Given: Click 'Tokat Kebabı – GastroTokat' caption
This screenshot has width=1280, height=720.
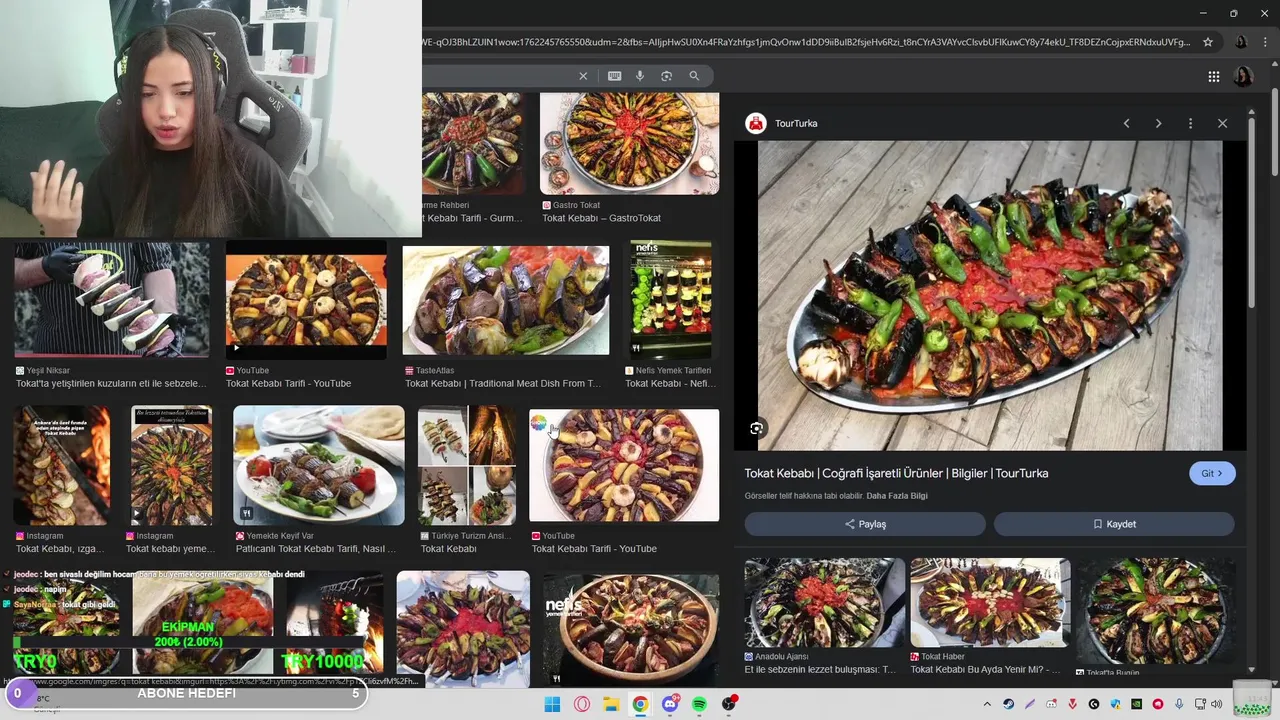Looking at the screenshot, I should (x=601, y=218).
